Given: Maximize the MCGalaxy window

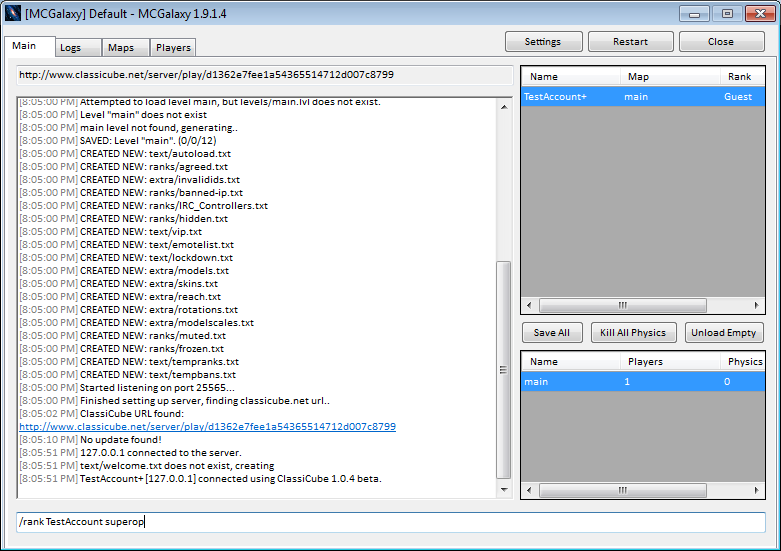Looking at the screenshot, I should [727, 13].
